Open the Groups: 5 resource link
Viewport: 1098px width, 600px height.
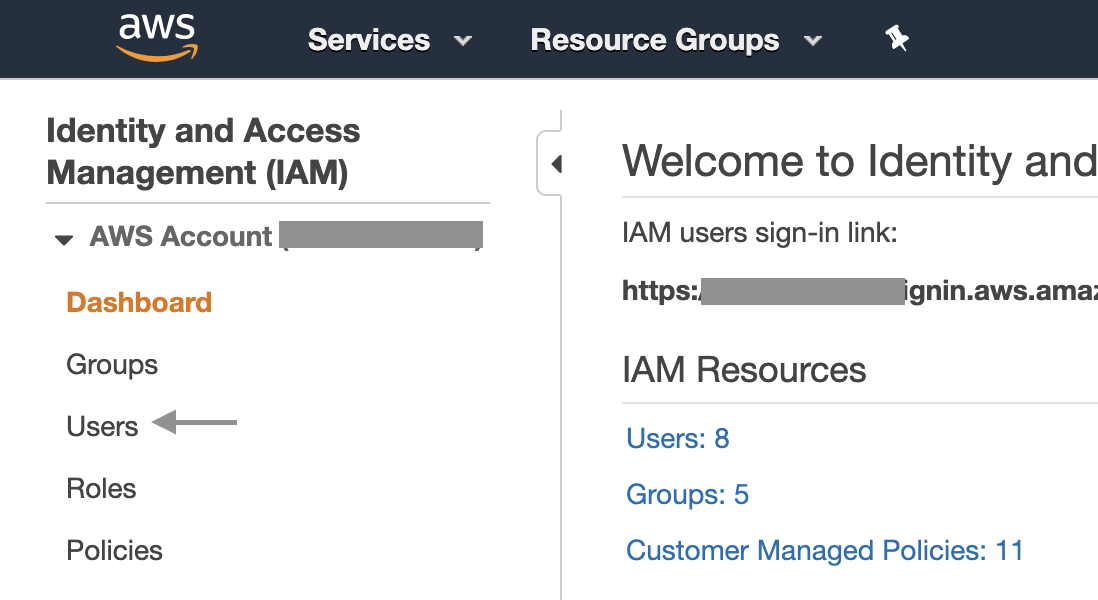coord(687,494)
